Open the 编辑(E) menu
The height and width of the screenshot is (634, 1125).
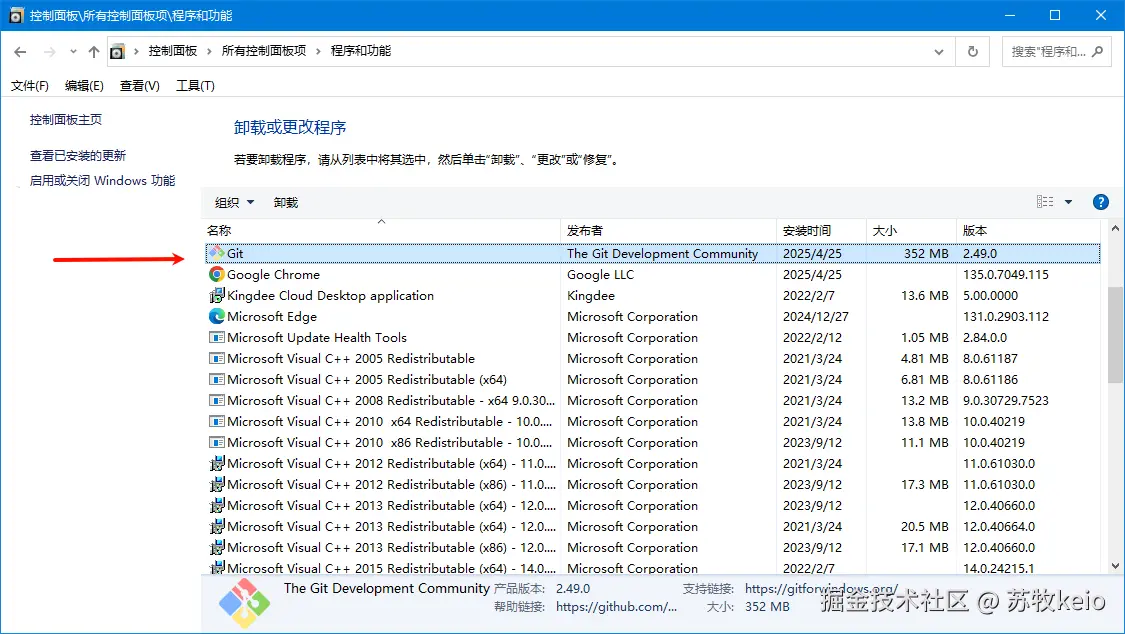pos(84,85)
